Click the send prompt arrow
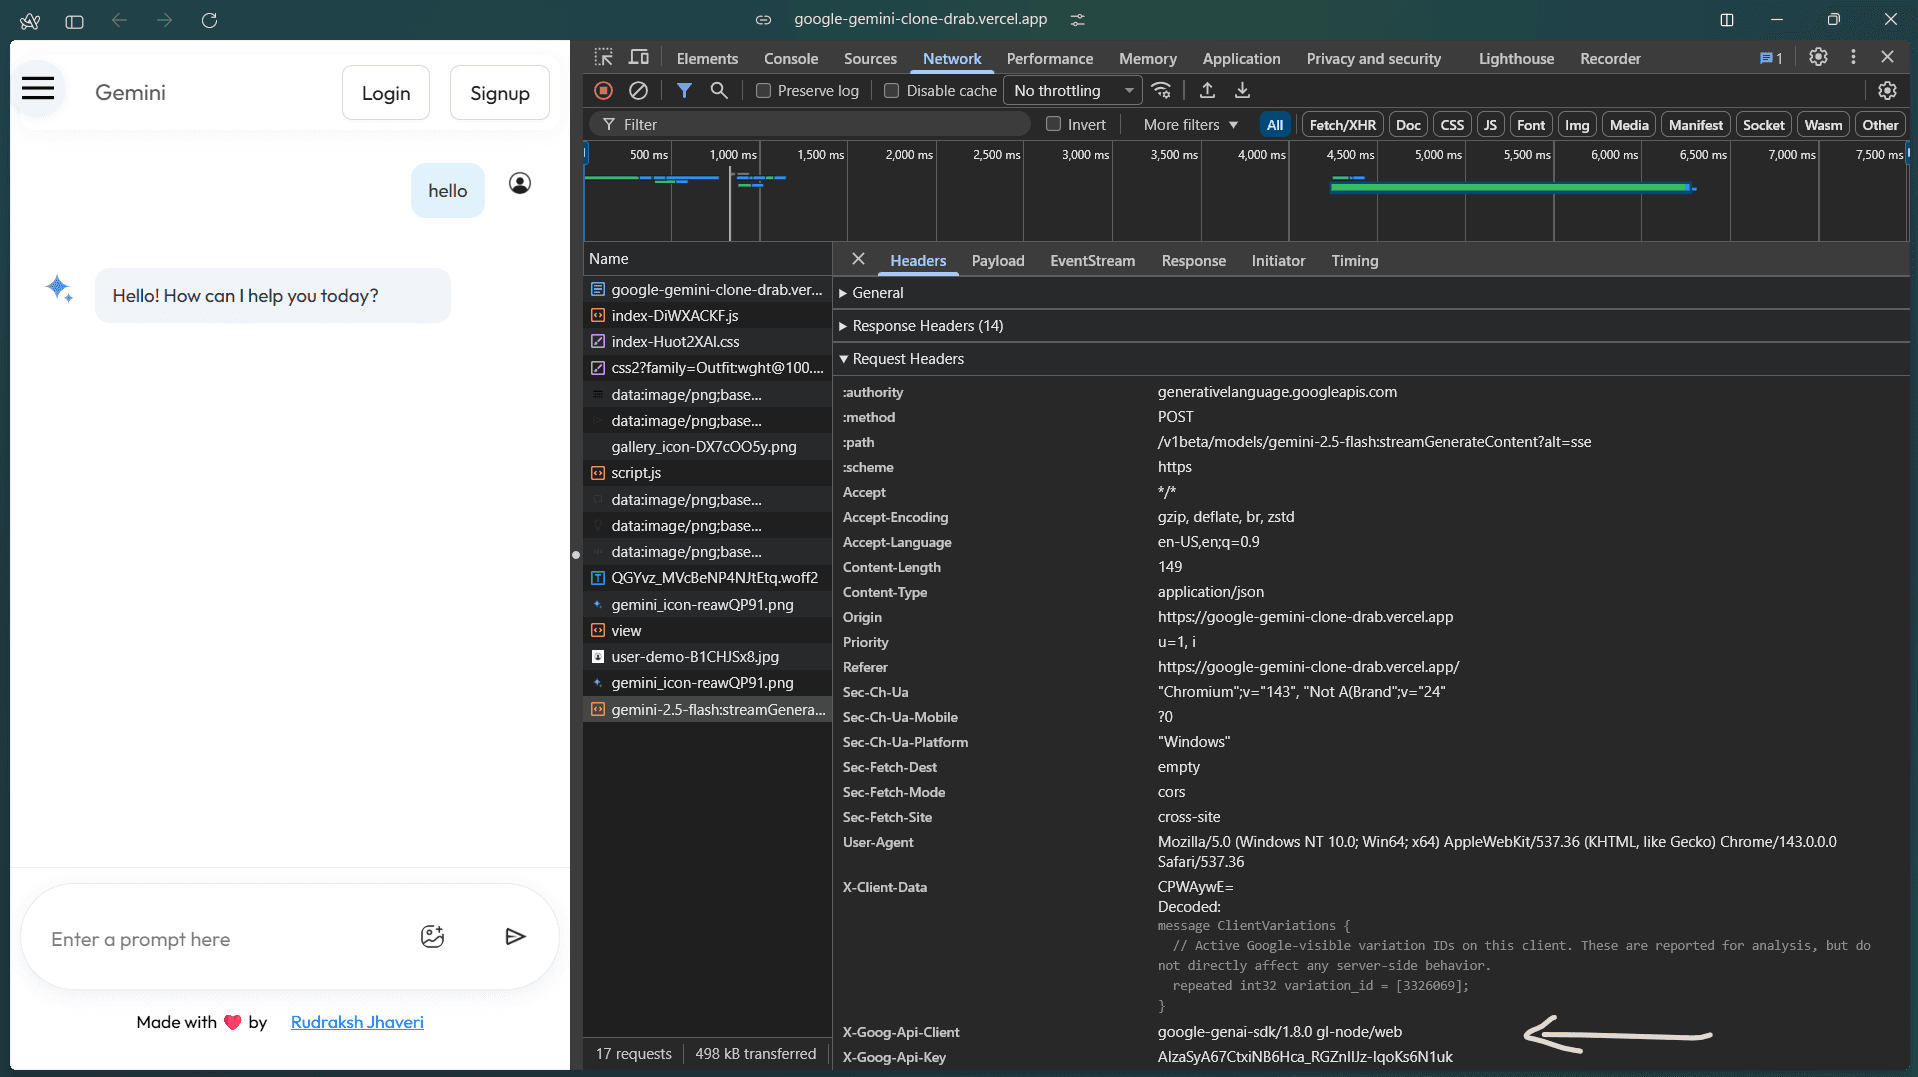 515,936
